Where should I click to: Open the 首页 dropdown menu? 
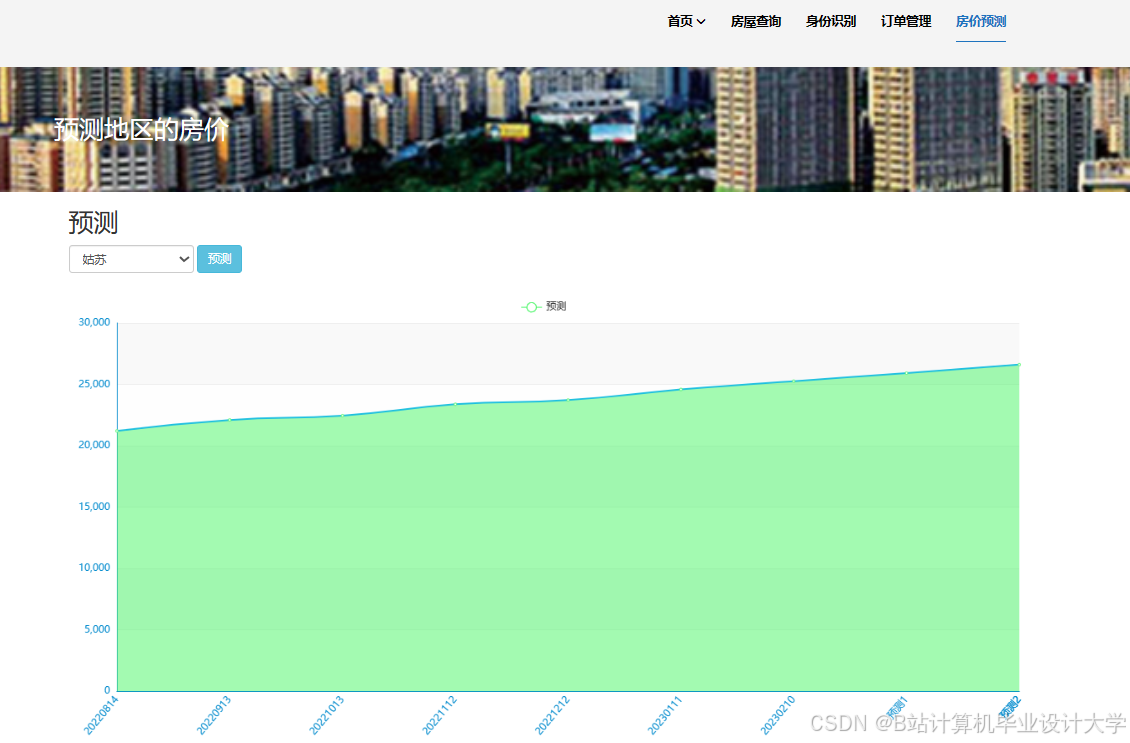686,22
